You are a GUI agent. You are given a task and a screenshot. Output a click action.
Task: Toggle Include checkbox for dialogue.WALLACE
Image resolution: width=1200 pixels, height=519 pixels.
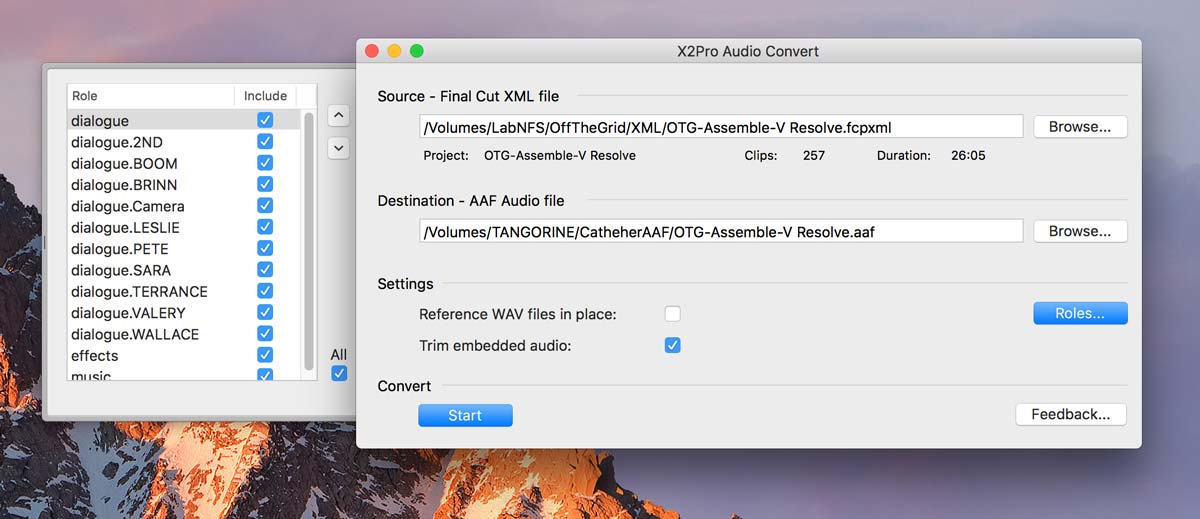click(265, 334)
